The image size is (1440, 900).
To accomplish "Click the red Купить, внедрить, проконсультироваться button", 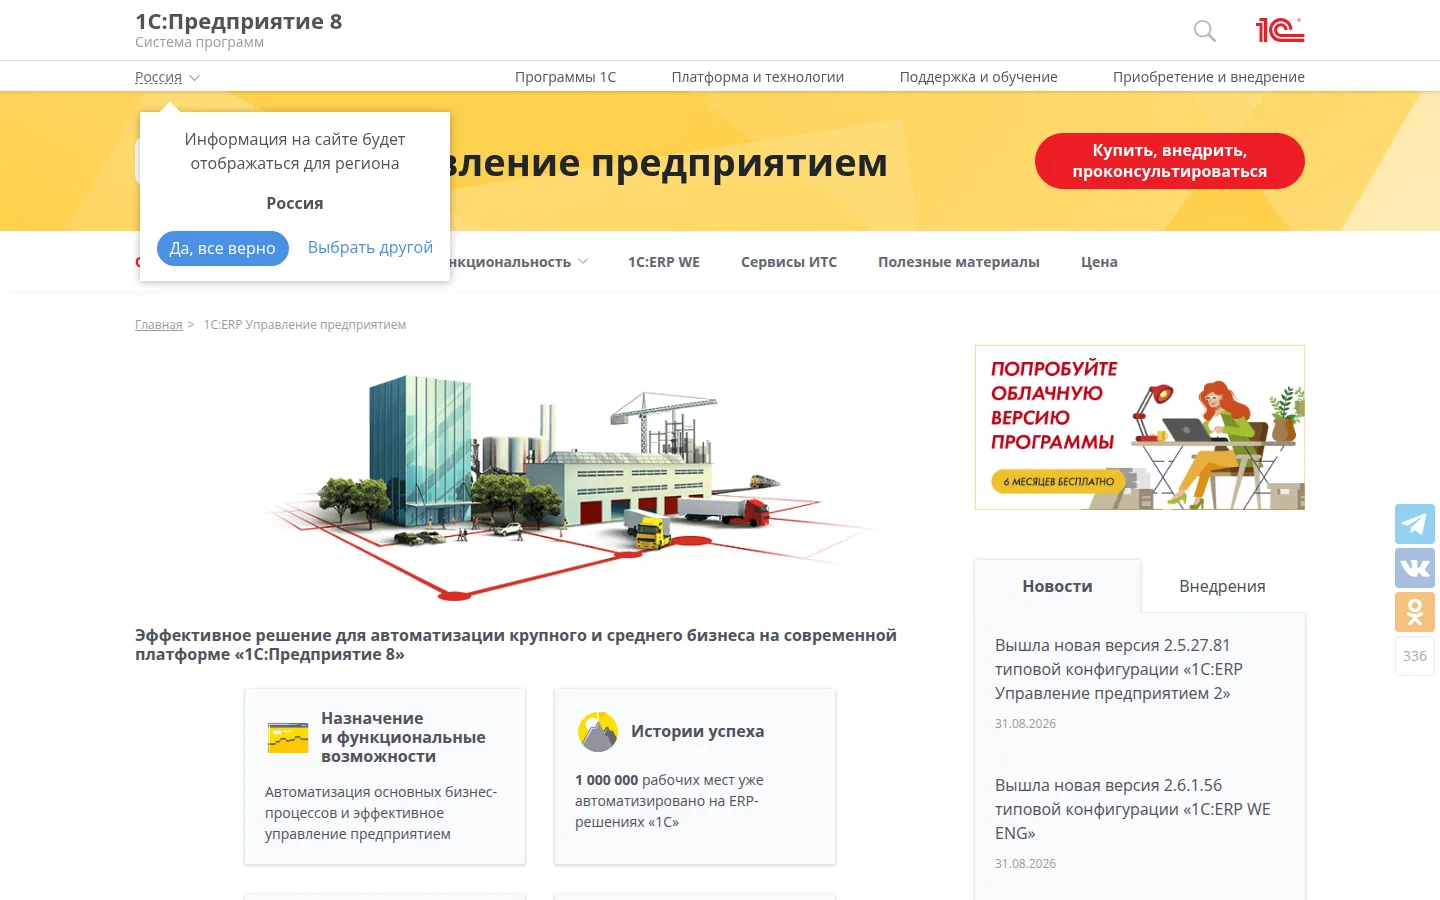I will 1169,161.
